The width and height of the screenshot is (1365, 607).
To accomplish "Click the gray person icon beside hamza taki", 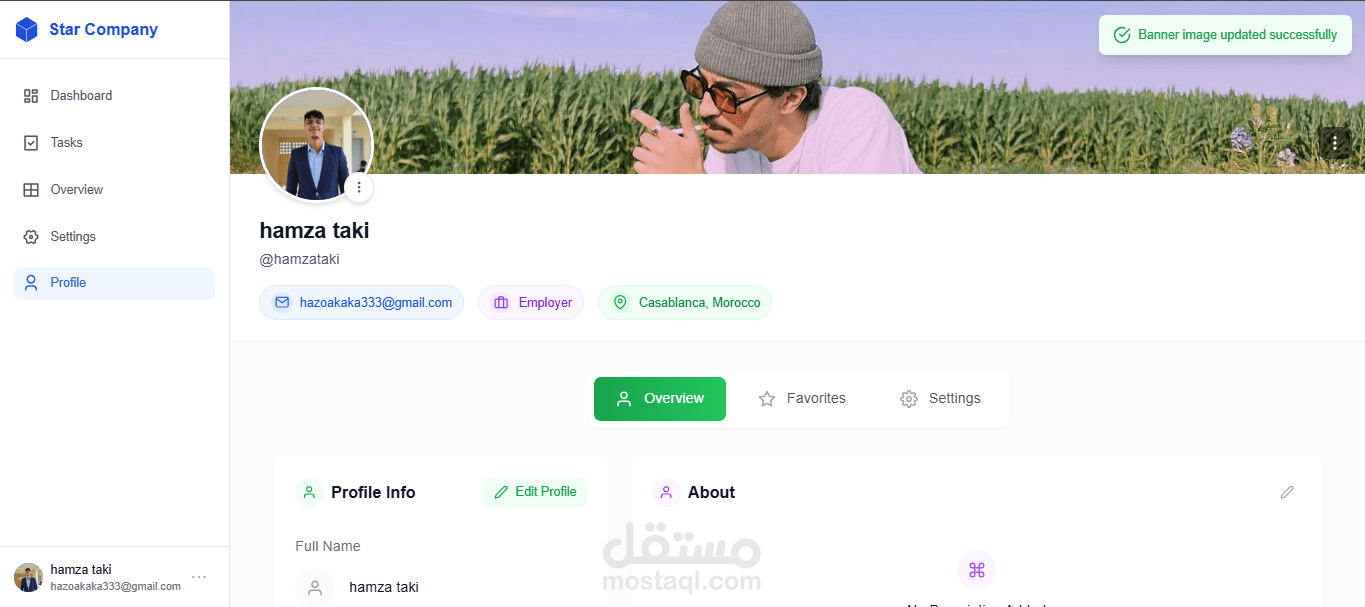I will [315, 588].
